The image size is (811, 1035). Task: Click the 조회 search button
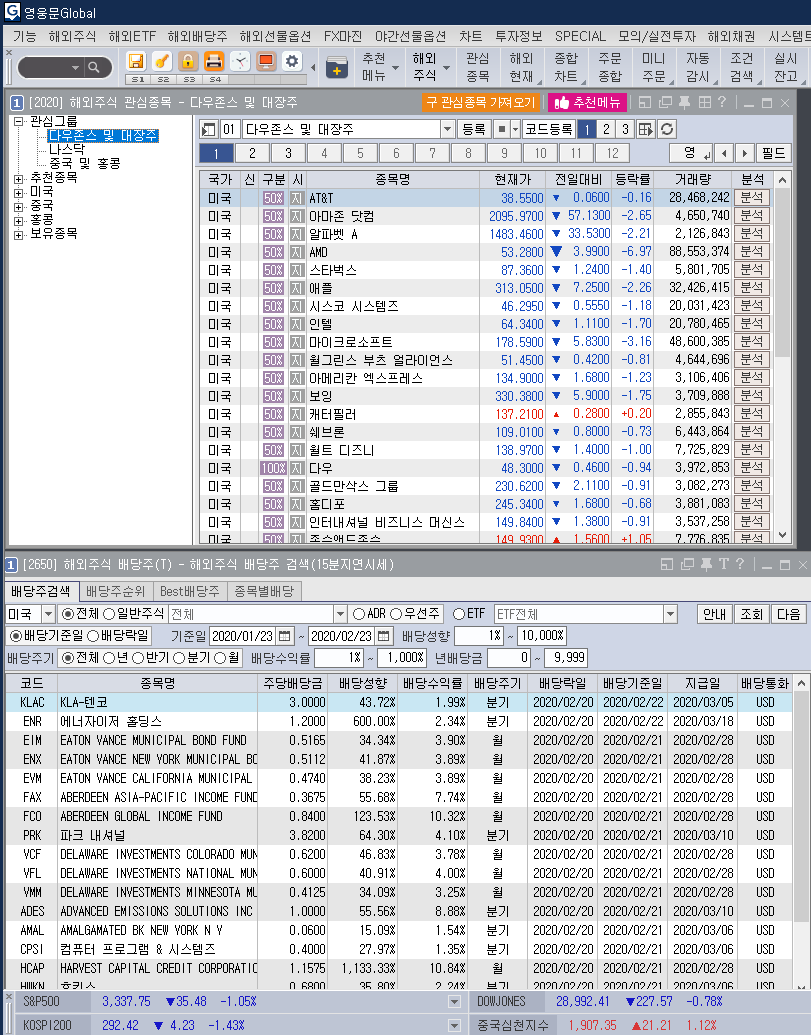point(751,615)
